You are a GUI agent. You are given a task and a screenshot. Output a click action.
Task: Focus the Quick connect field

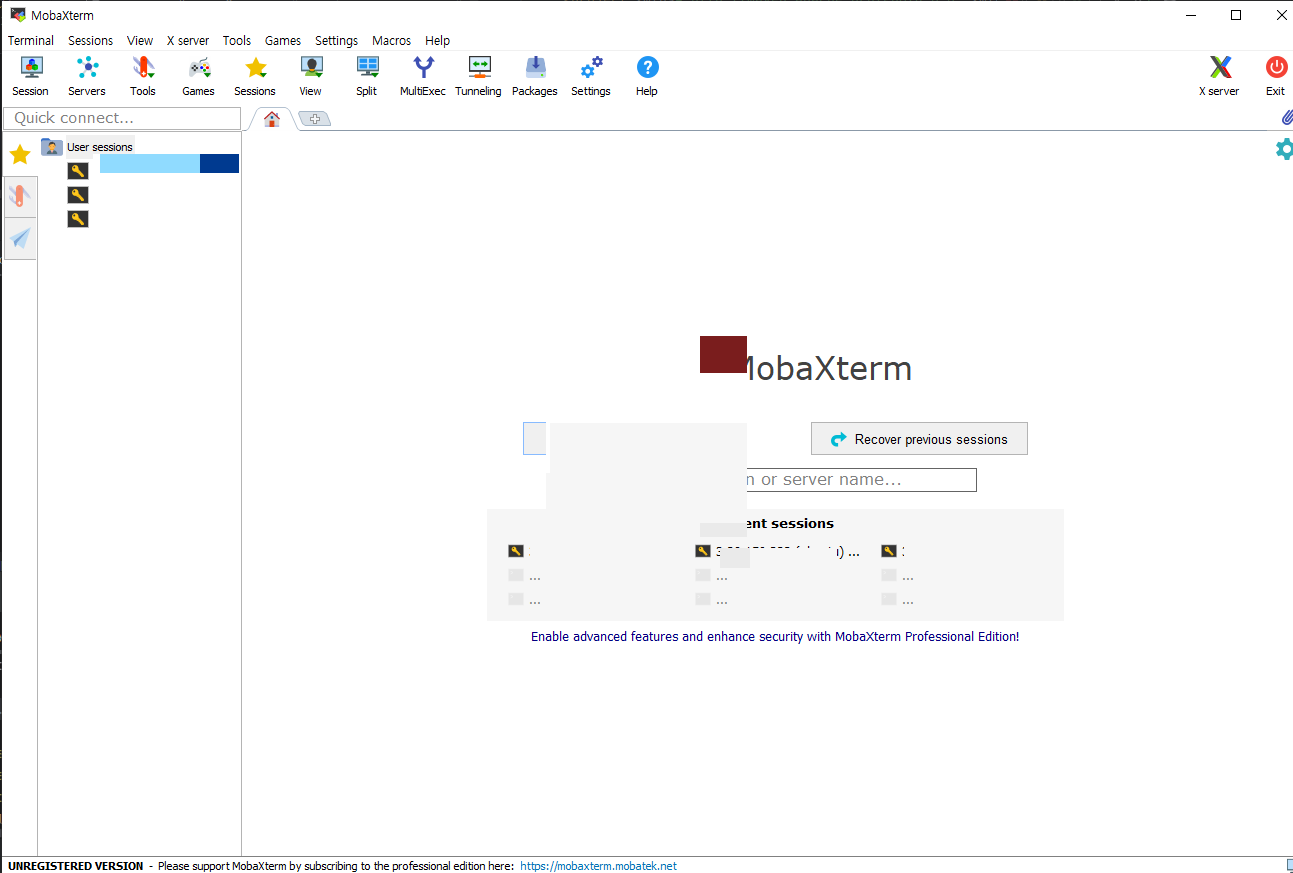pos(122,118)
